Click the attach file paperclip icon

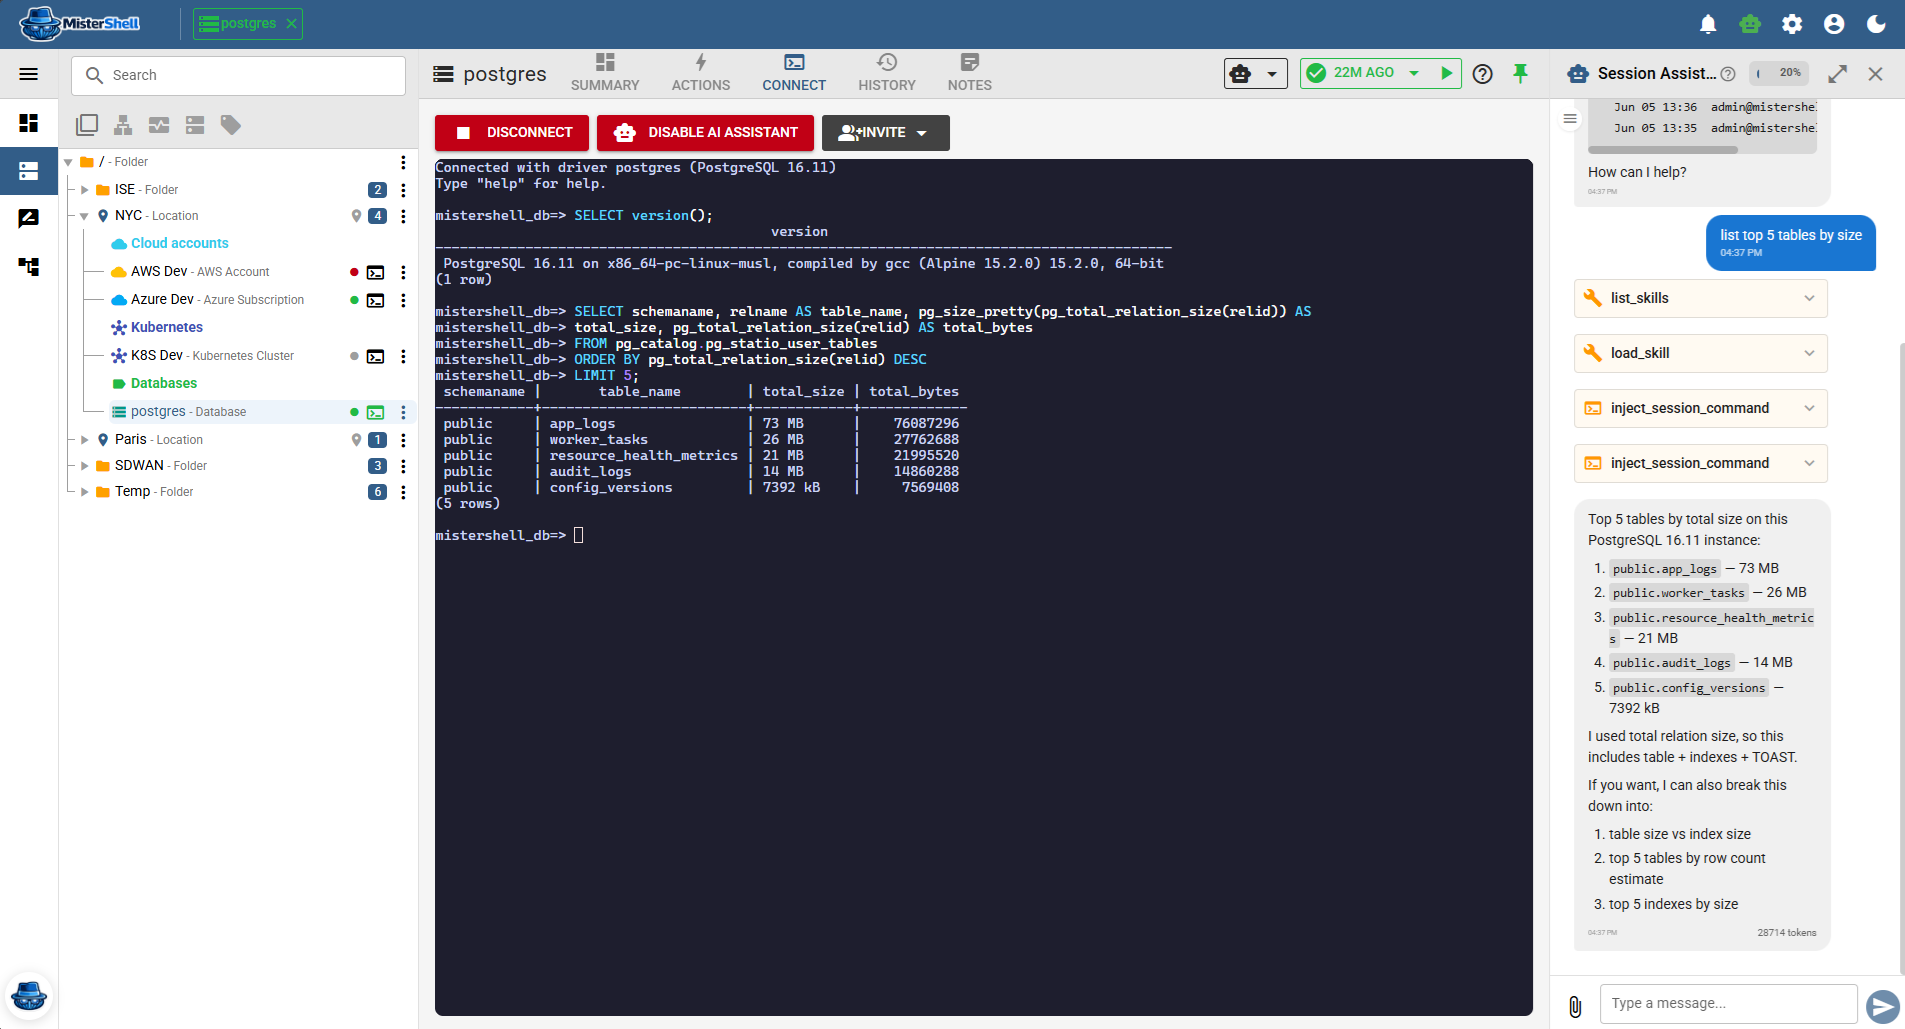tap(1575, 1006)
